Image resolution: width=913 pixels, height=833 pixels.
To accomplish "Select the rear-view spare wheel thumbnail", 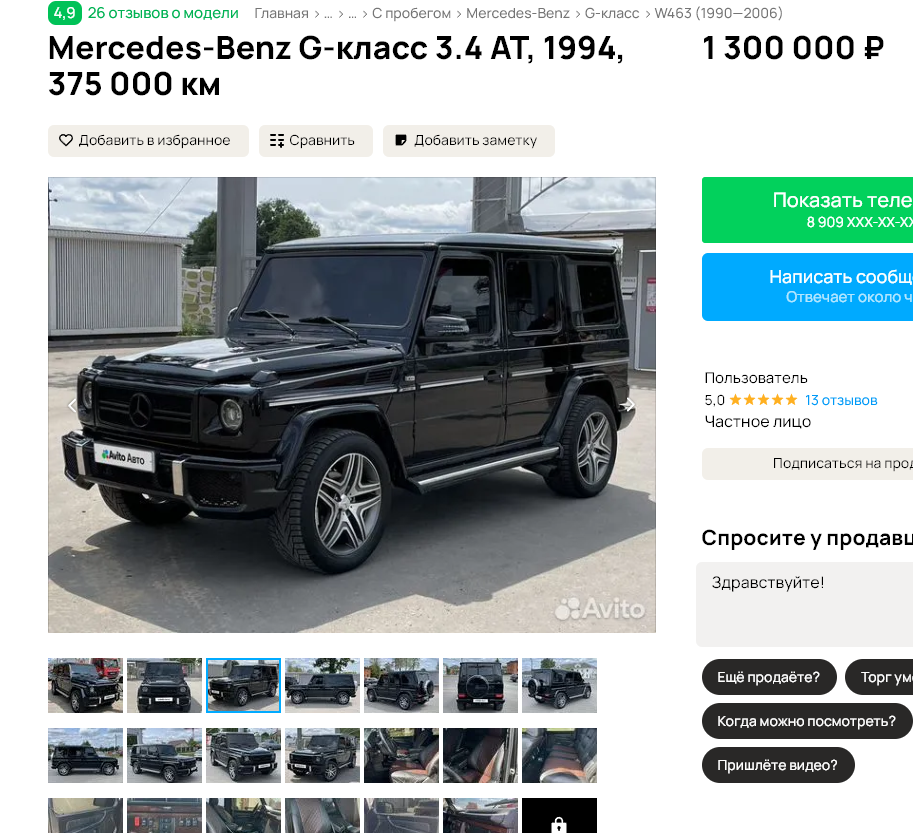I will point(480,685).
